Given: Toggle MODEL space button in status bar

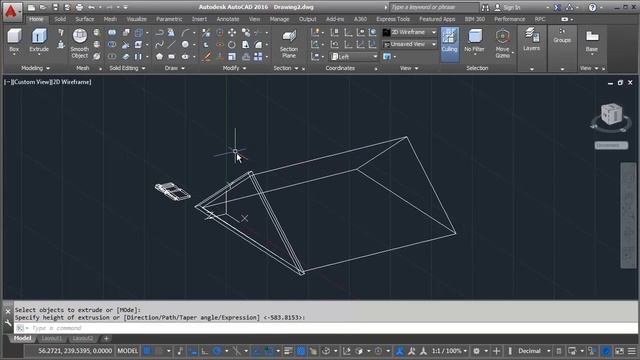Looking at the screenshot, I should 128,351.
